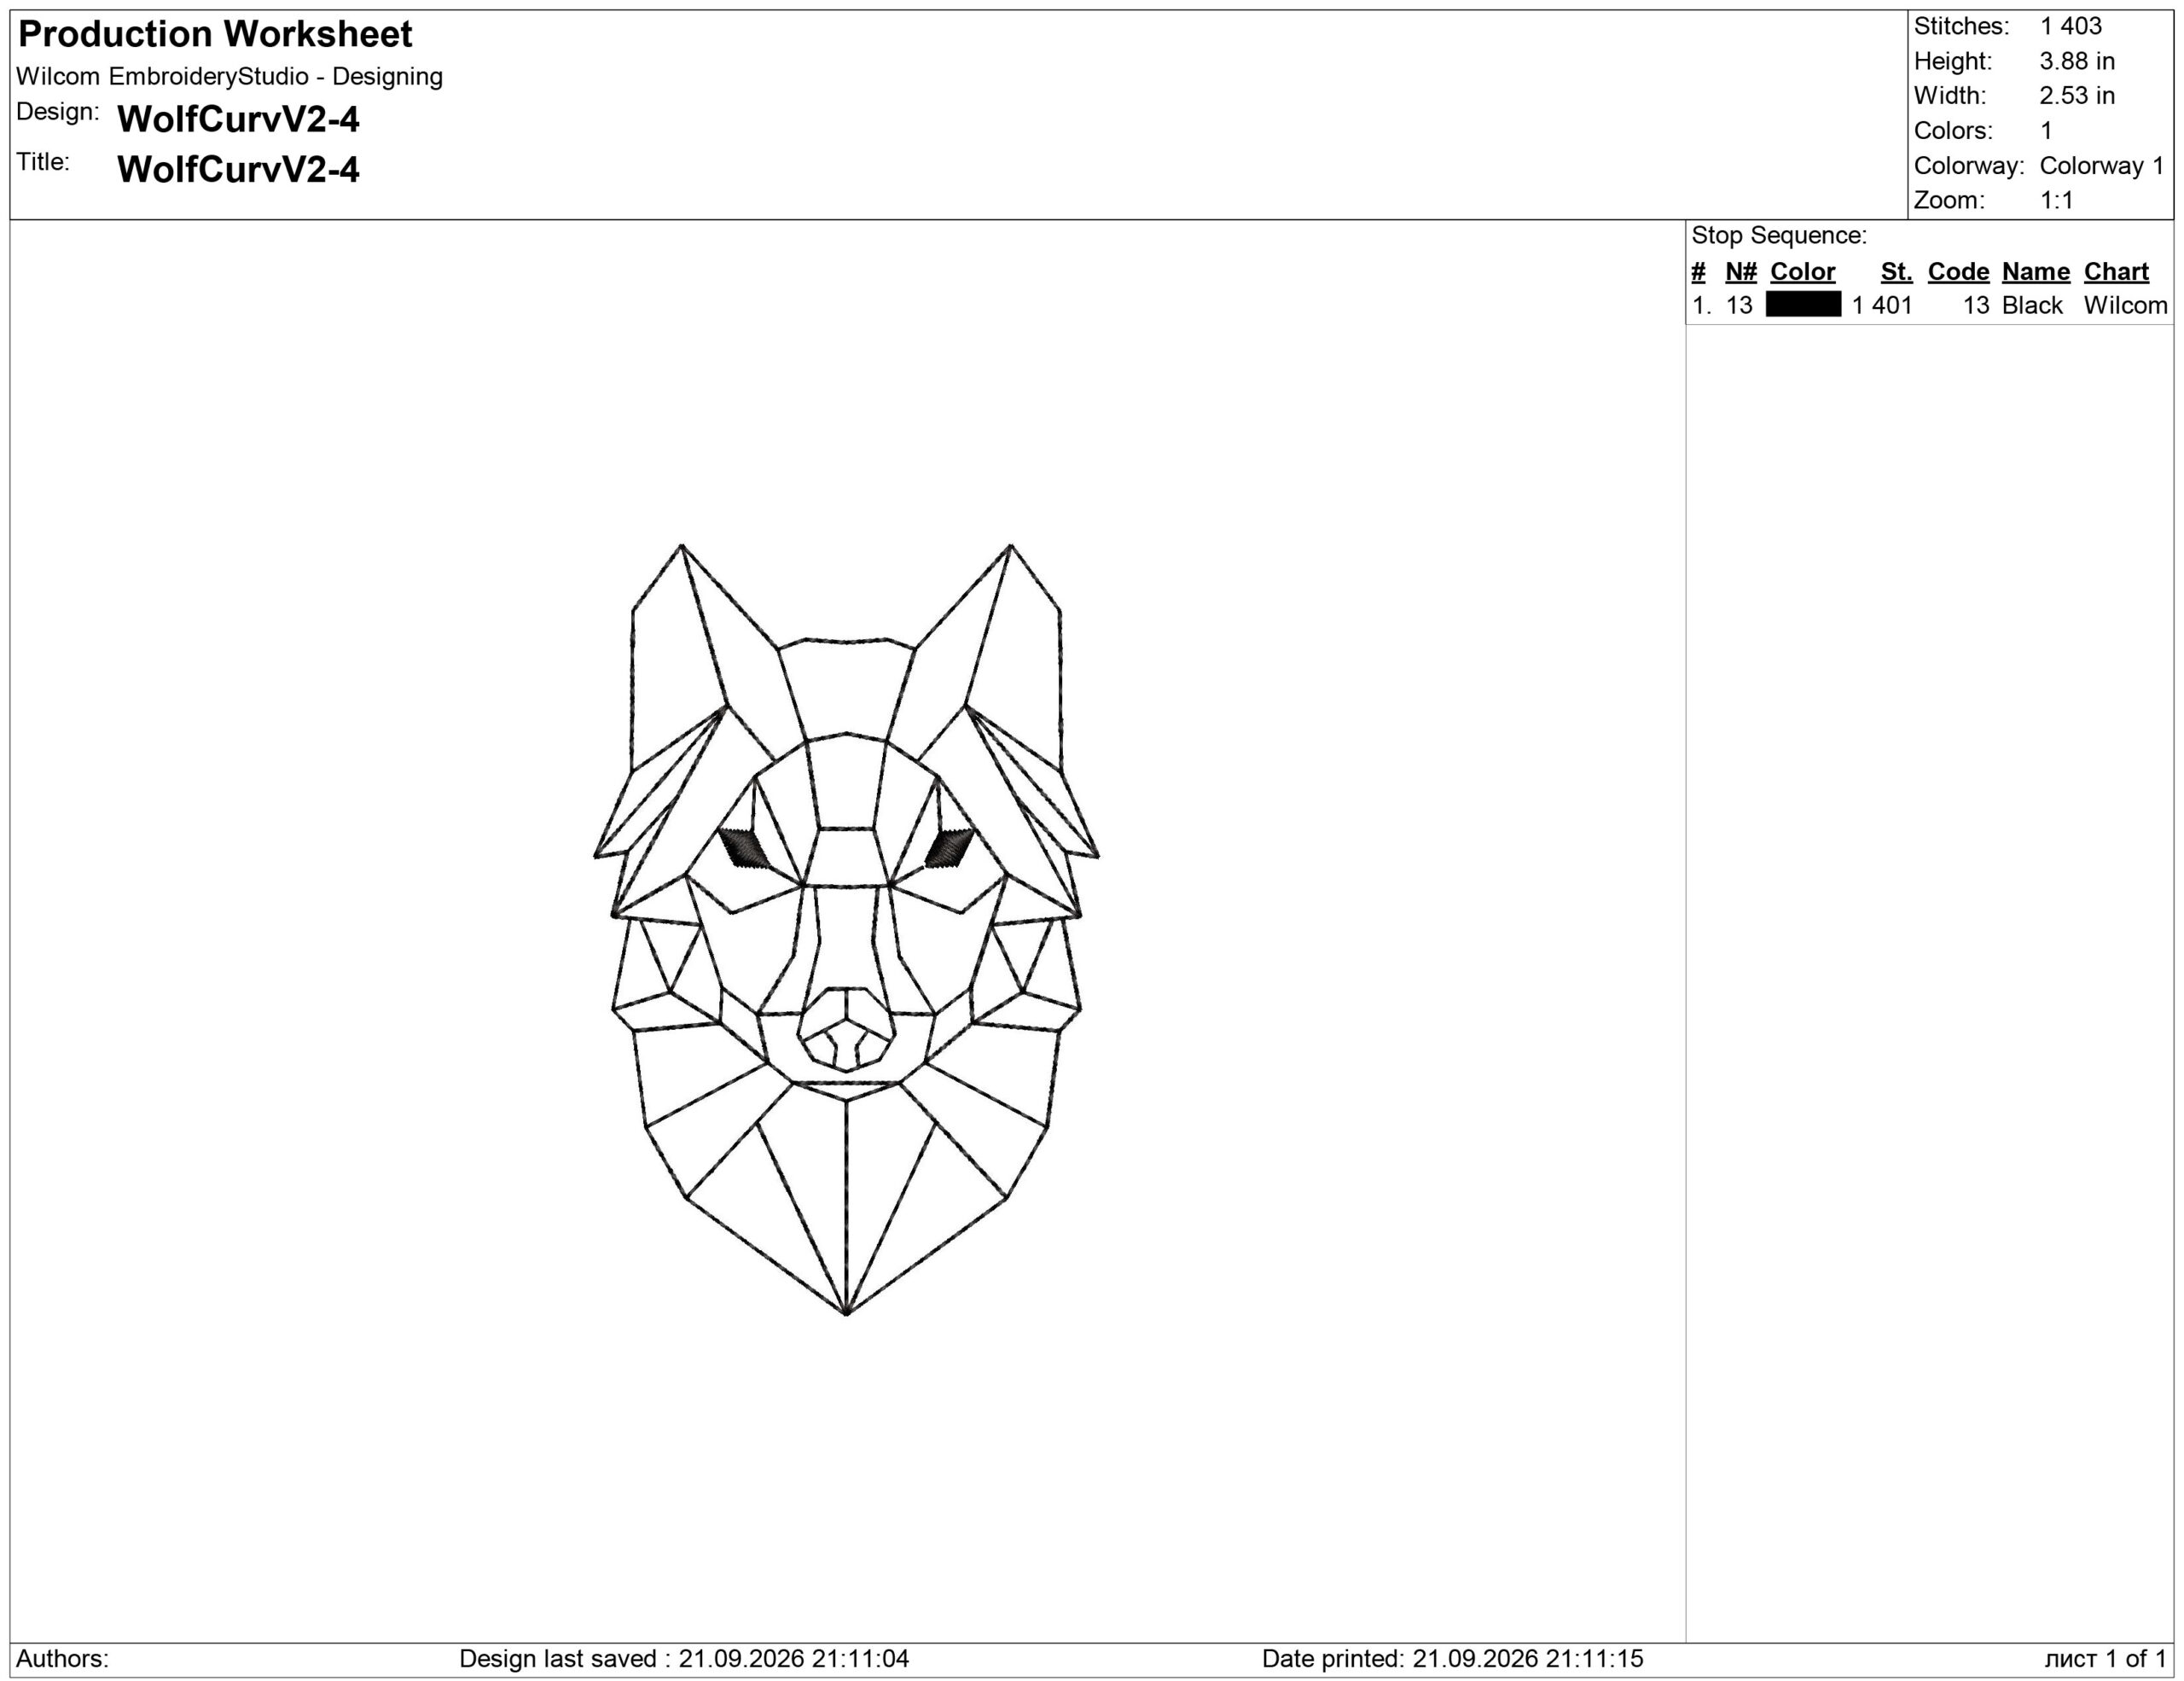Click the 'Name' column header

click(x=2035, y=272)
